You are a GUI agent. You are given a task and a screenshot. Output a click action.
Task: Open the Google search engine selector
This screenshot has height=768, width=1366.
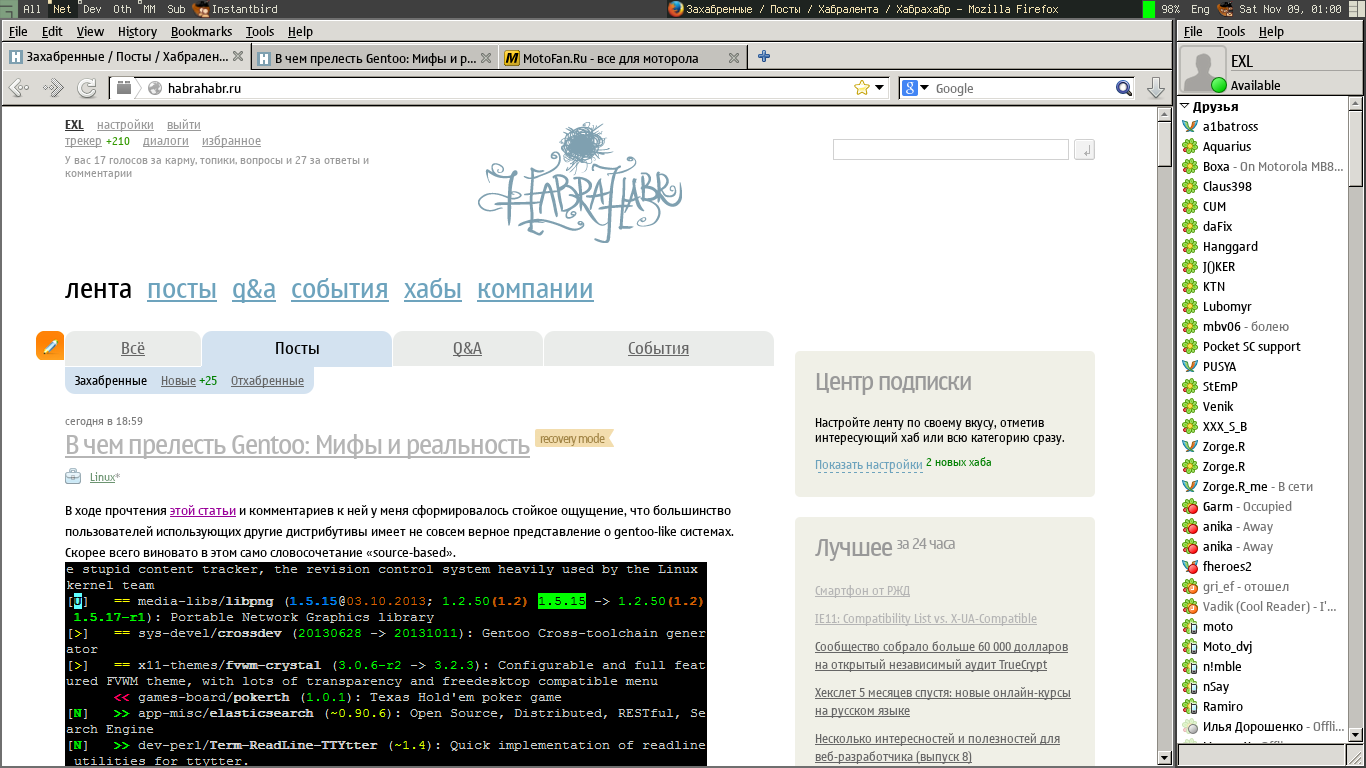point(916,88)
